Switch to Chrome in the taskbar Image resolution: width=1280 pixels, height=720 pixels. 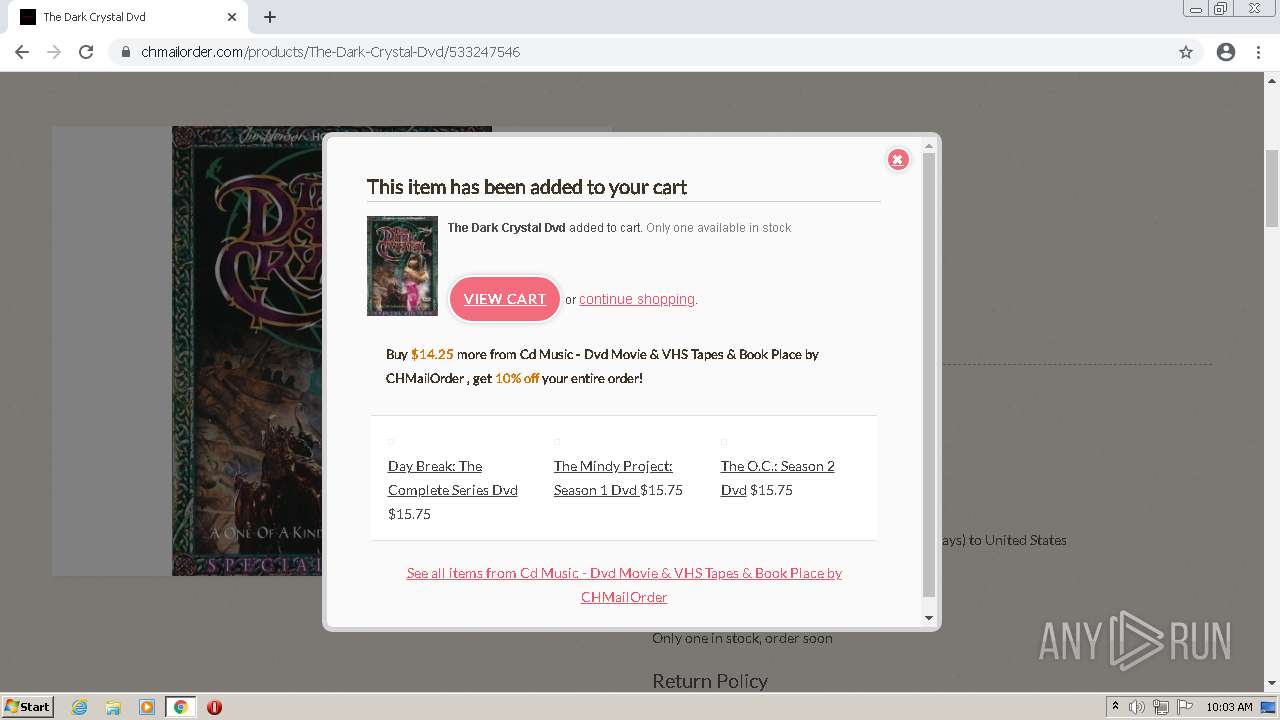pos(180,707)
